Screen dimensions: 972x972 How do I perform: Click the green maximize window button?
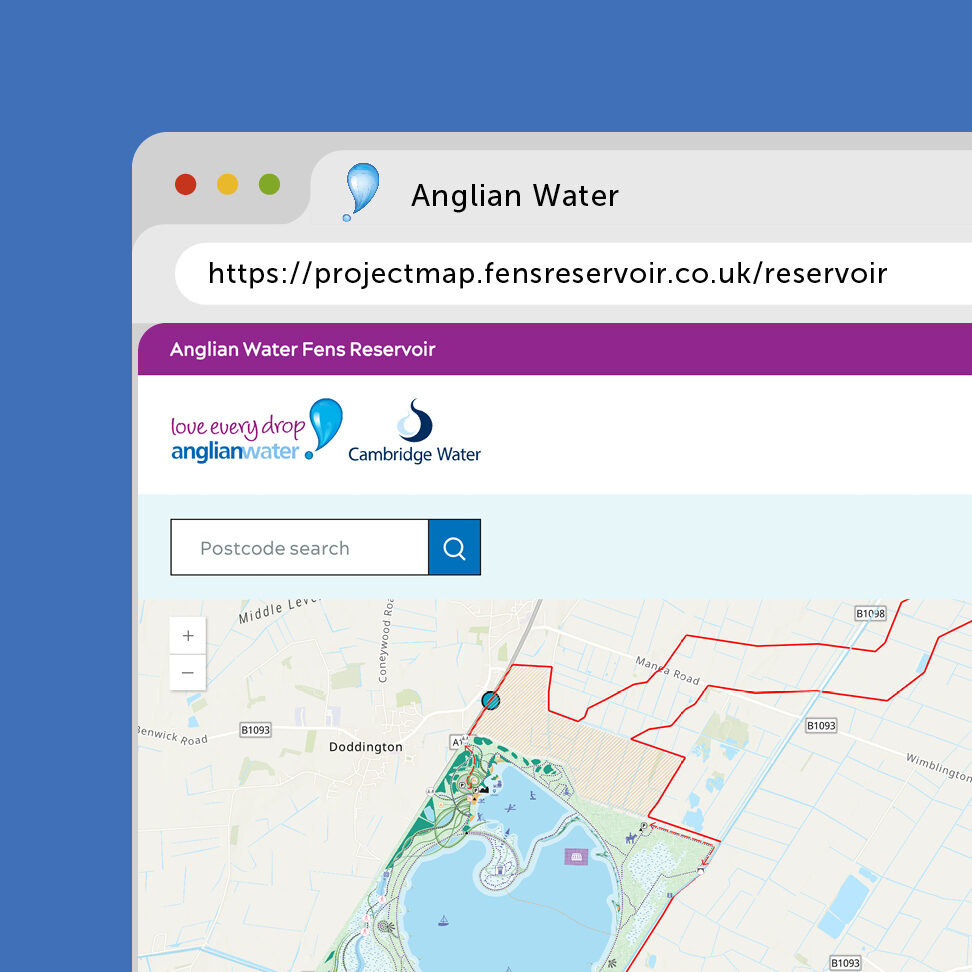coord(269,184)
